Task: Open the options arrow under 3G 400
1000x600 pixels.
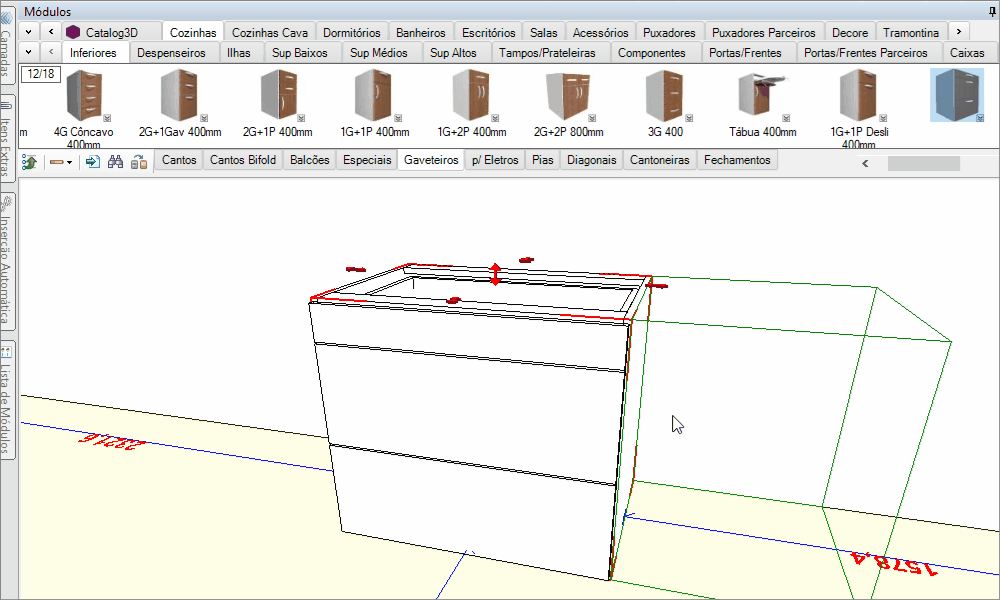Action: point(689,117)
